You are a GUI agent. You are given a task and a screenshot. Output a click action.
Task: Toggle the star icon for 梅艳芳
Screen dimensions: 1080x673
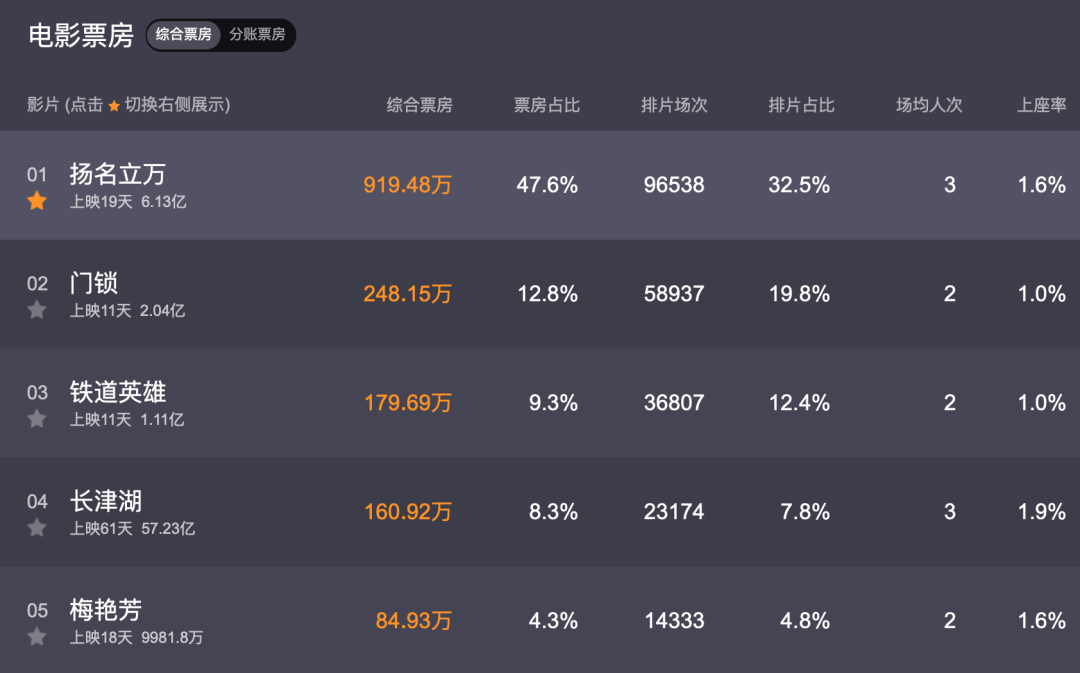(x=37, y=637)
